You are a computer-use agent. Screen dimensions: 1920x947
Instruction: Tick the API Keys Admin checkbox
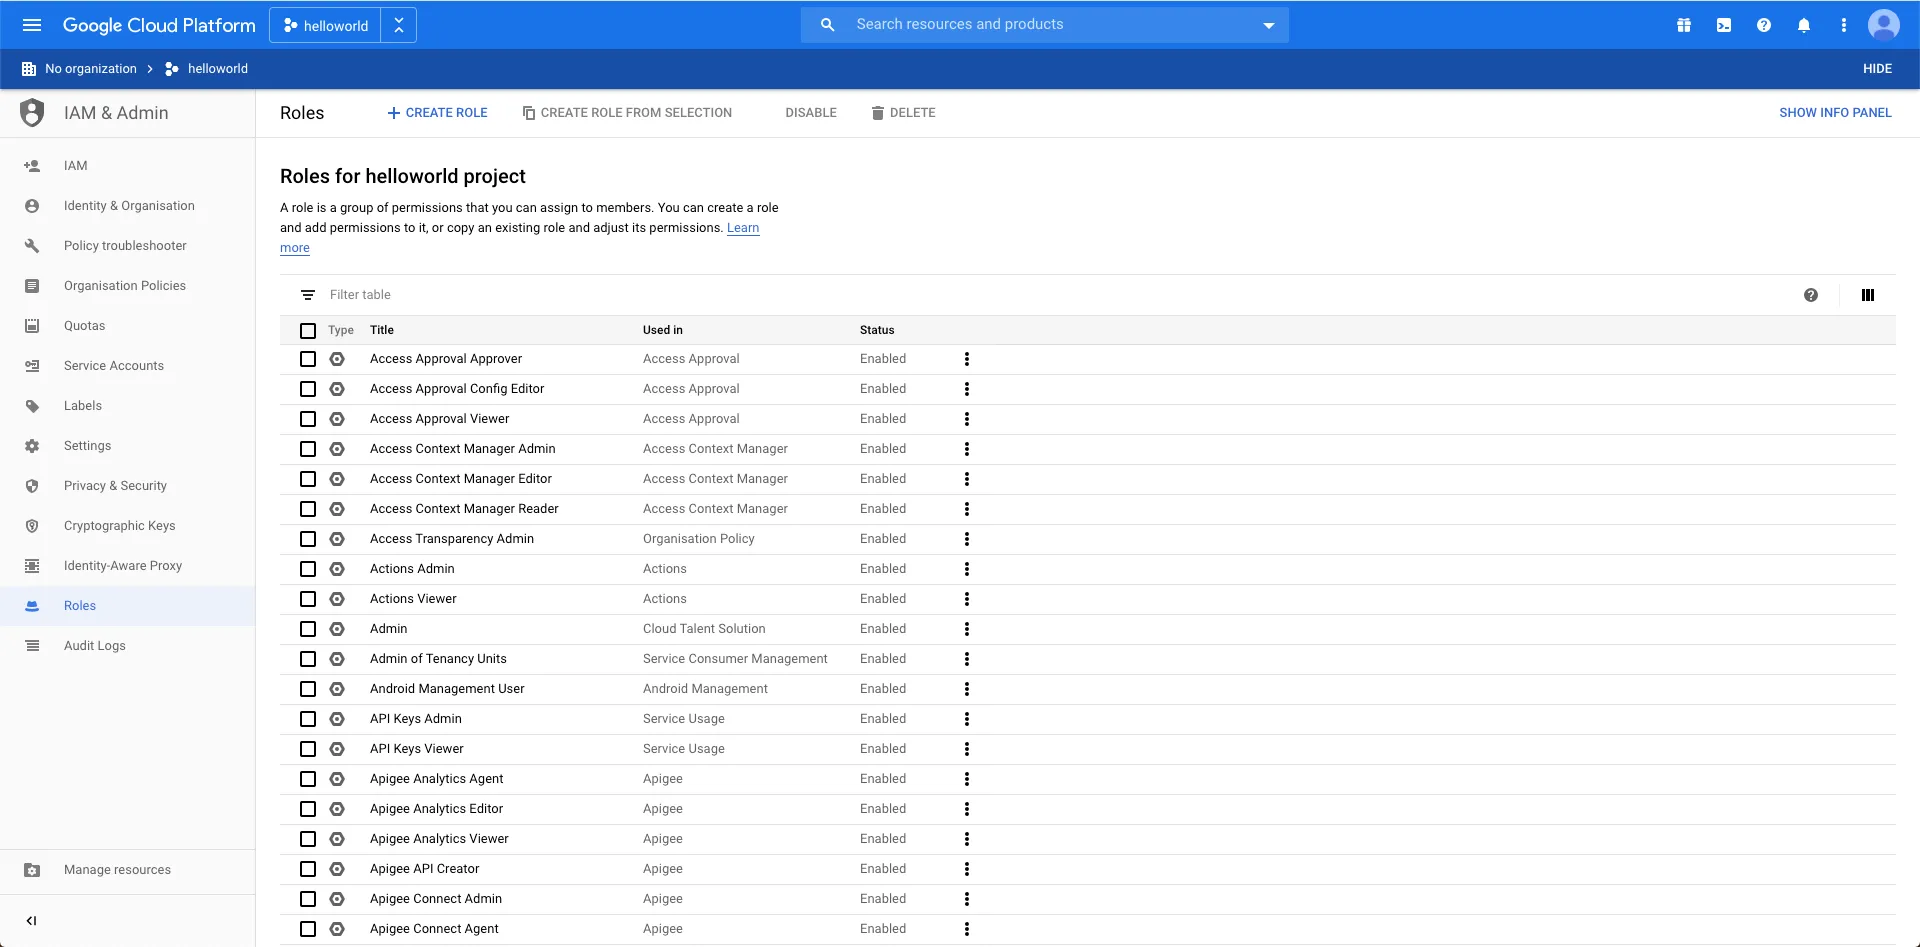coord(308,719)
